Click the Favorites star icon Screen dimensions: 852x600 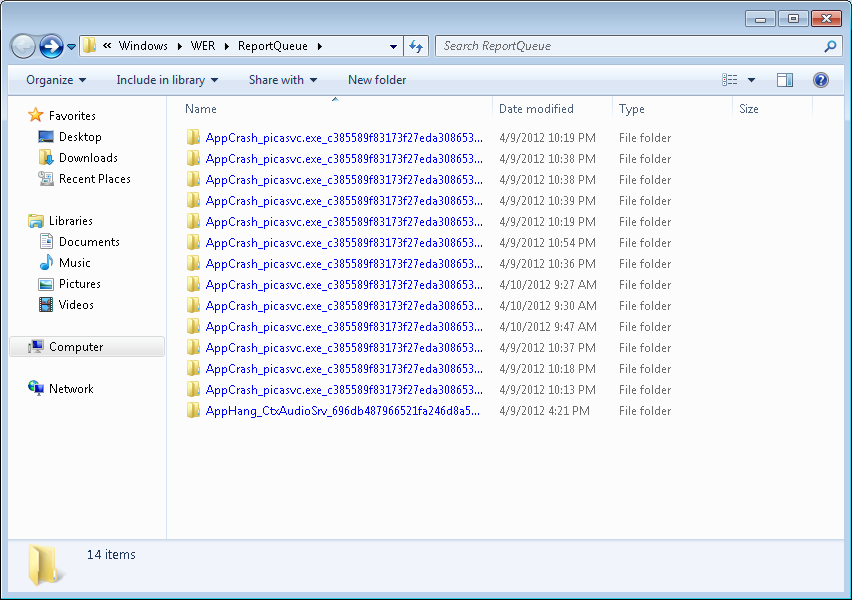35,115
